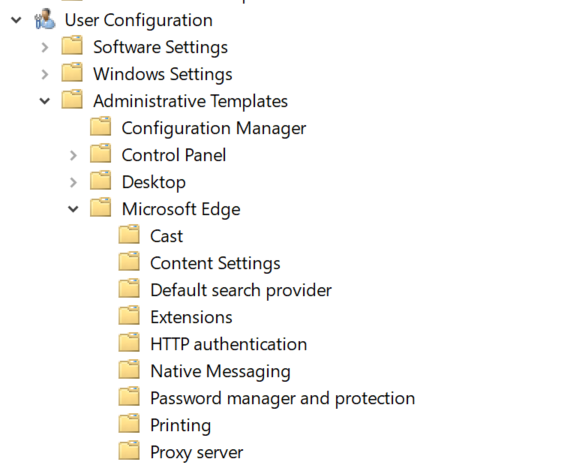Click the Cast folder icon
Image resolution: width=564 pixels, height=466 pixels.
(x=129, y=235)
